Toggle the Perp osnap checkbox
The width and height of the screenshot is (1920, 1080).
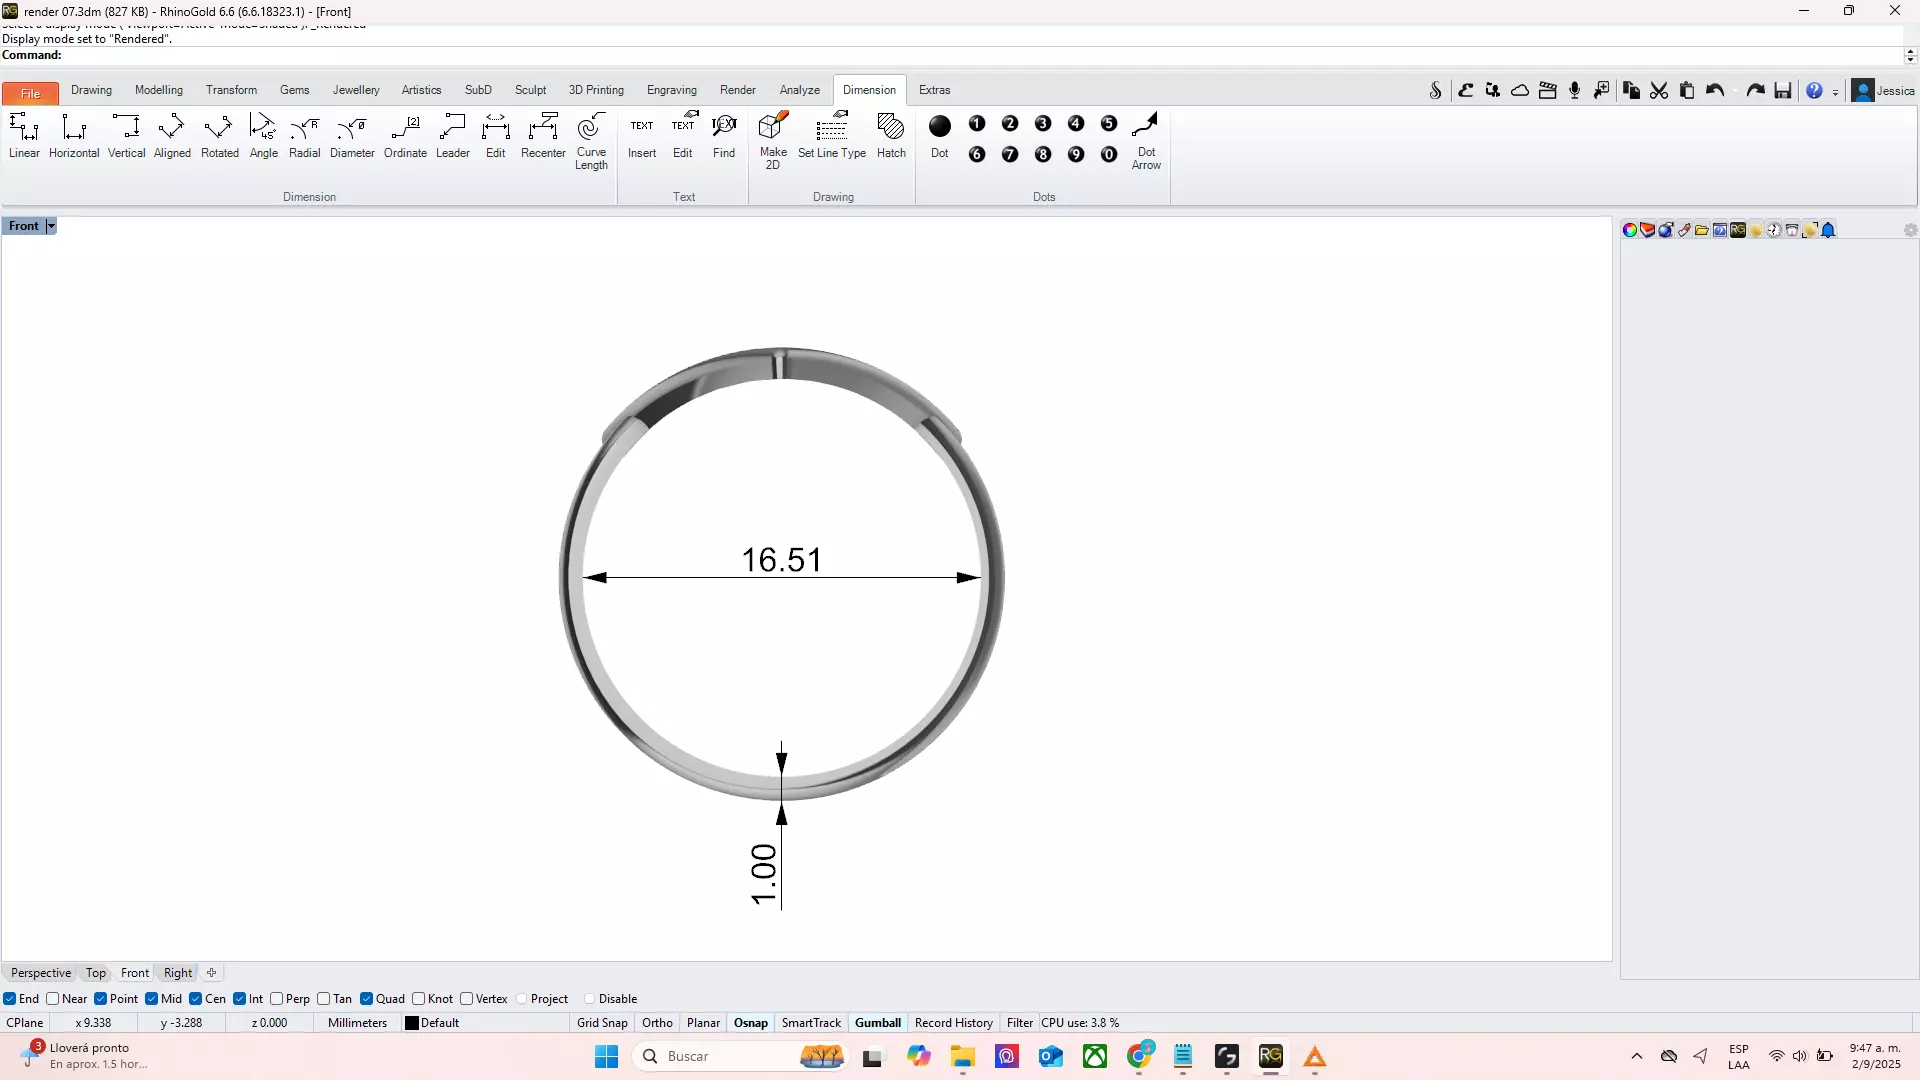[x=277, y=999]
